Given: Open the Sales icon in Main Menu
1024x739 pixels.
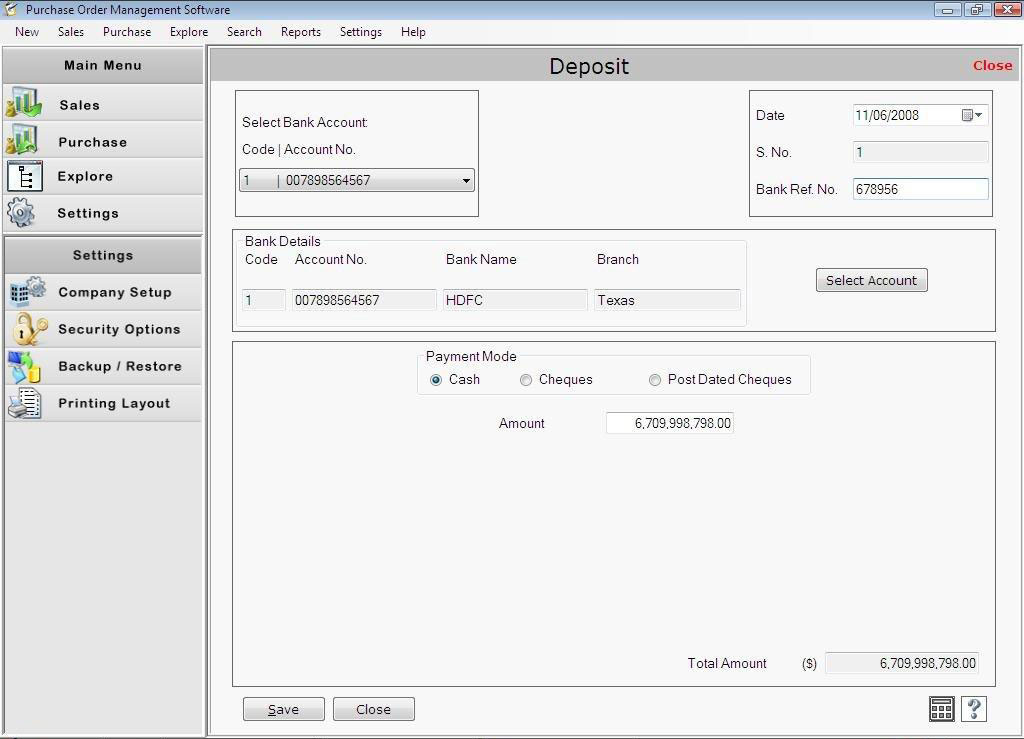Looking at the screenshot, I should pos(25,103).
